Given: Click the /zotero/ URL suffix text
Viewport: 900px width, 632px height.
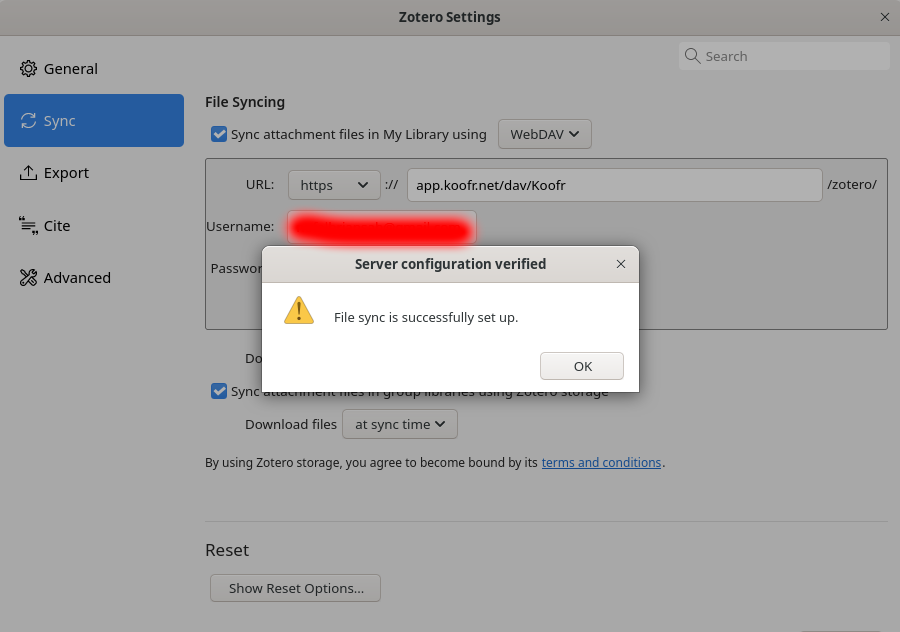Looking at the screenshot, I should pos(852,184).
